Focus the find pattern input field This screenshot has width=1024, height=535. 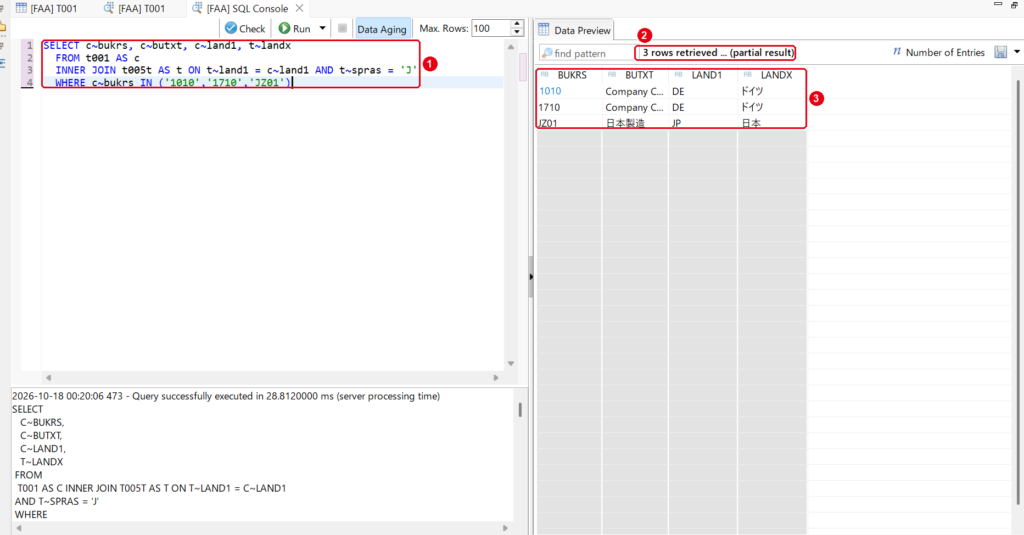coord(587,53)
